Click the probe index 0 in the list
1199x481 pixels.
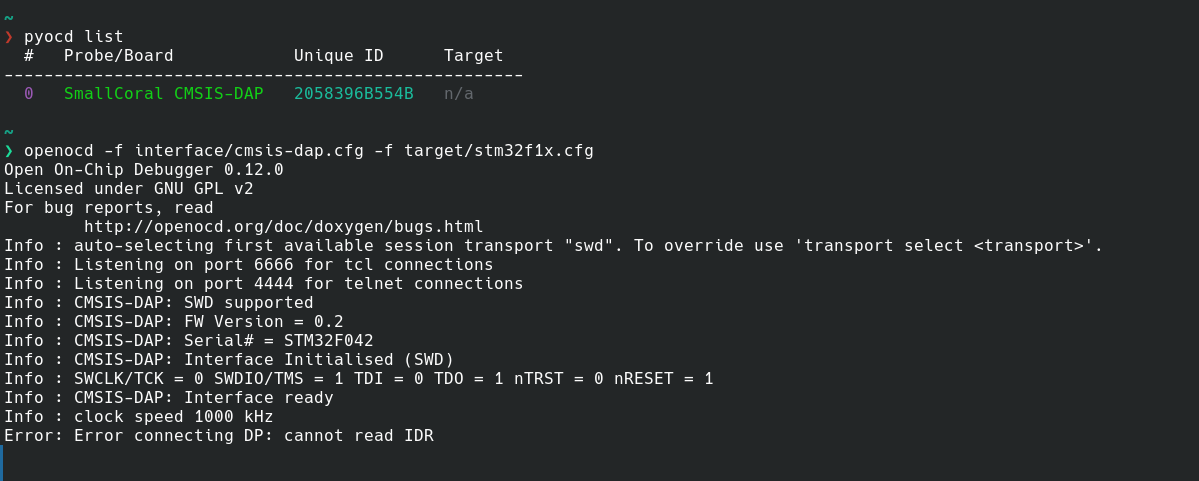pos(29,94)
